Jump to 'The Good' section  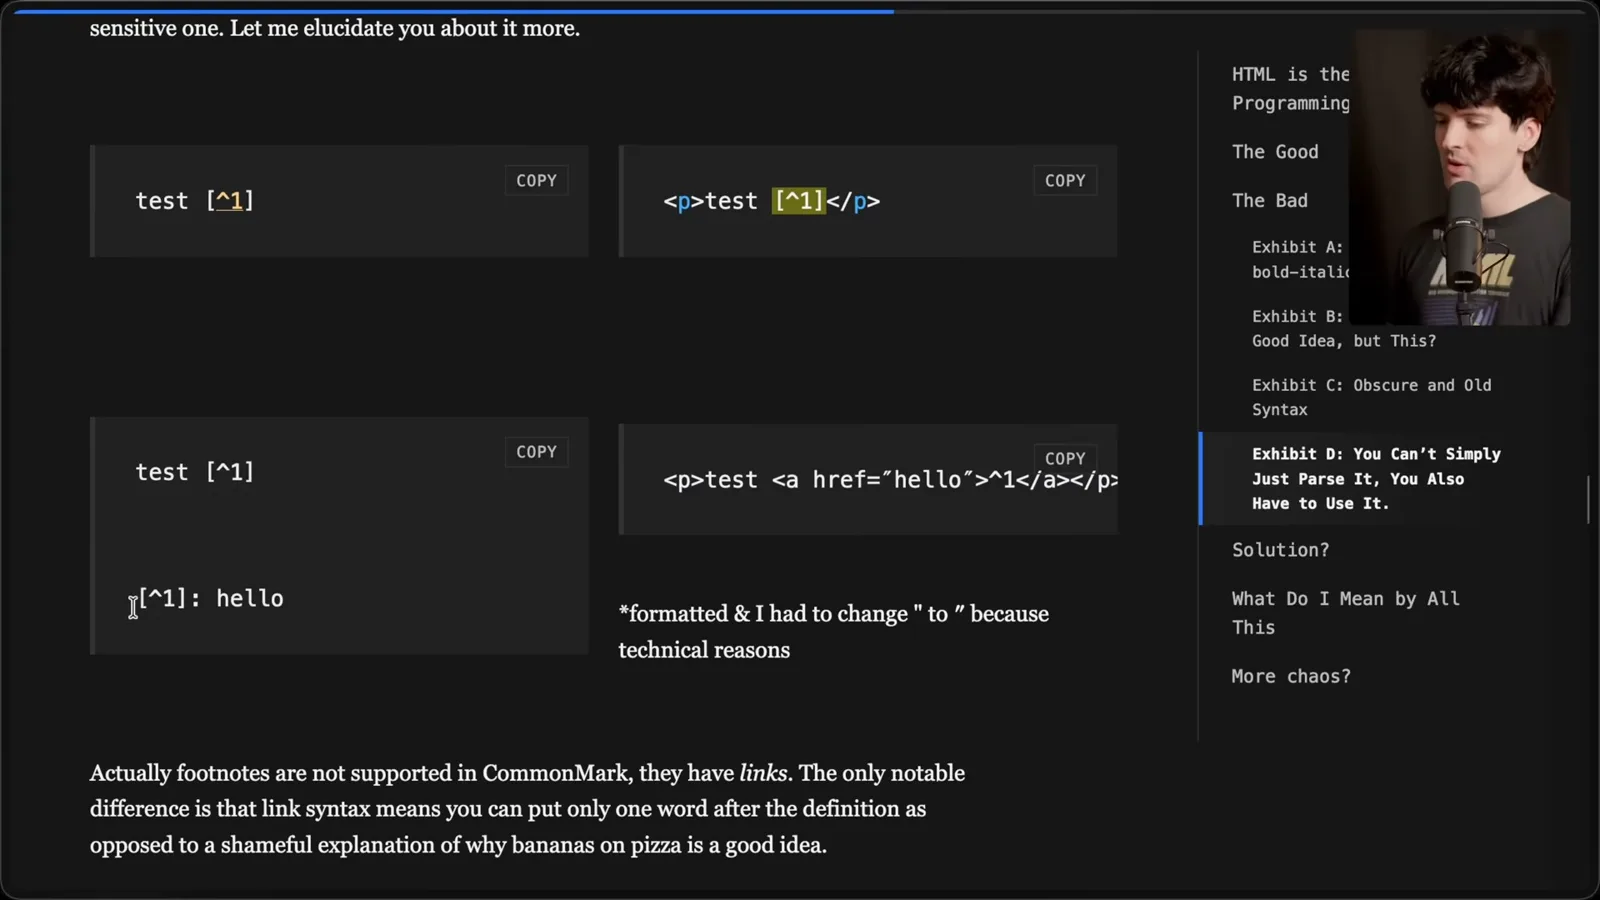[1275, 152]
